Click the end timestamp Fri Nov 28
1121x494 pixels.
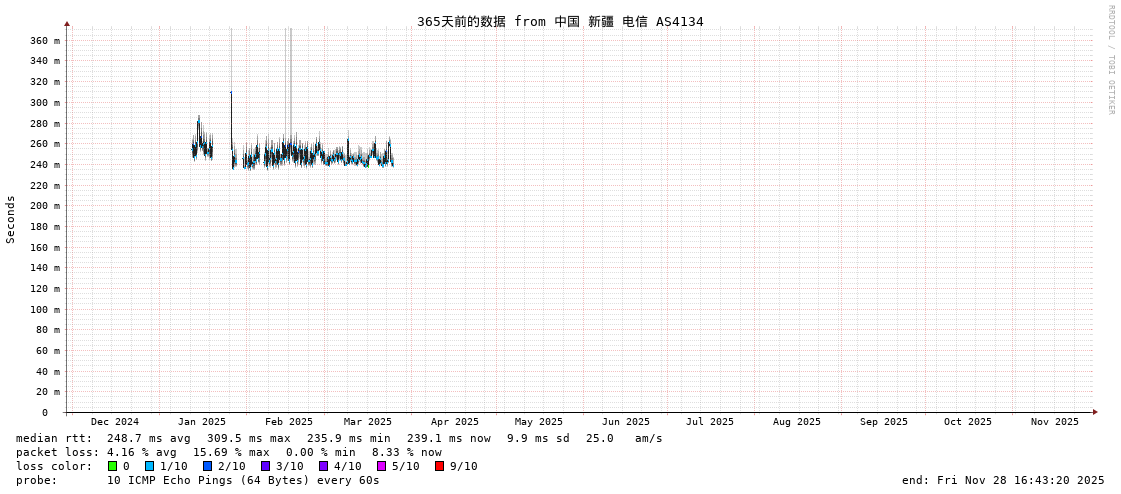click(x=1003, y=480)
